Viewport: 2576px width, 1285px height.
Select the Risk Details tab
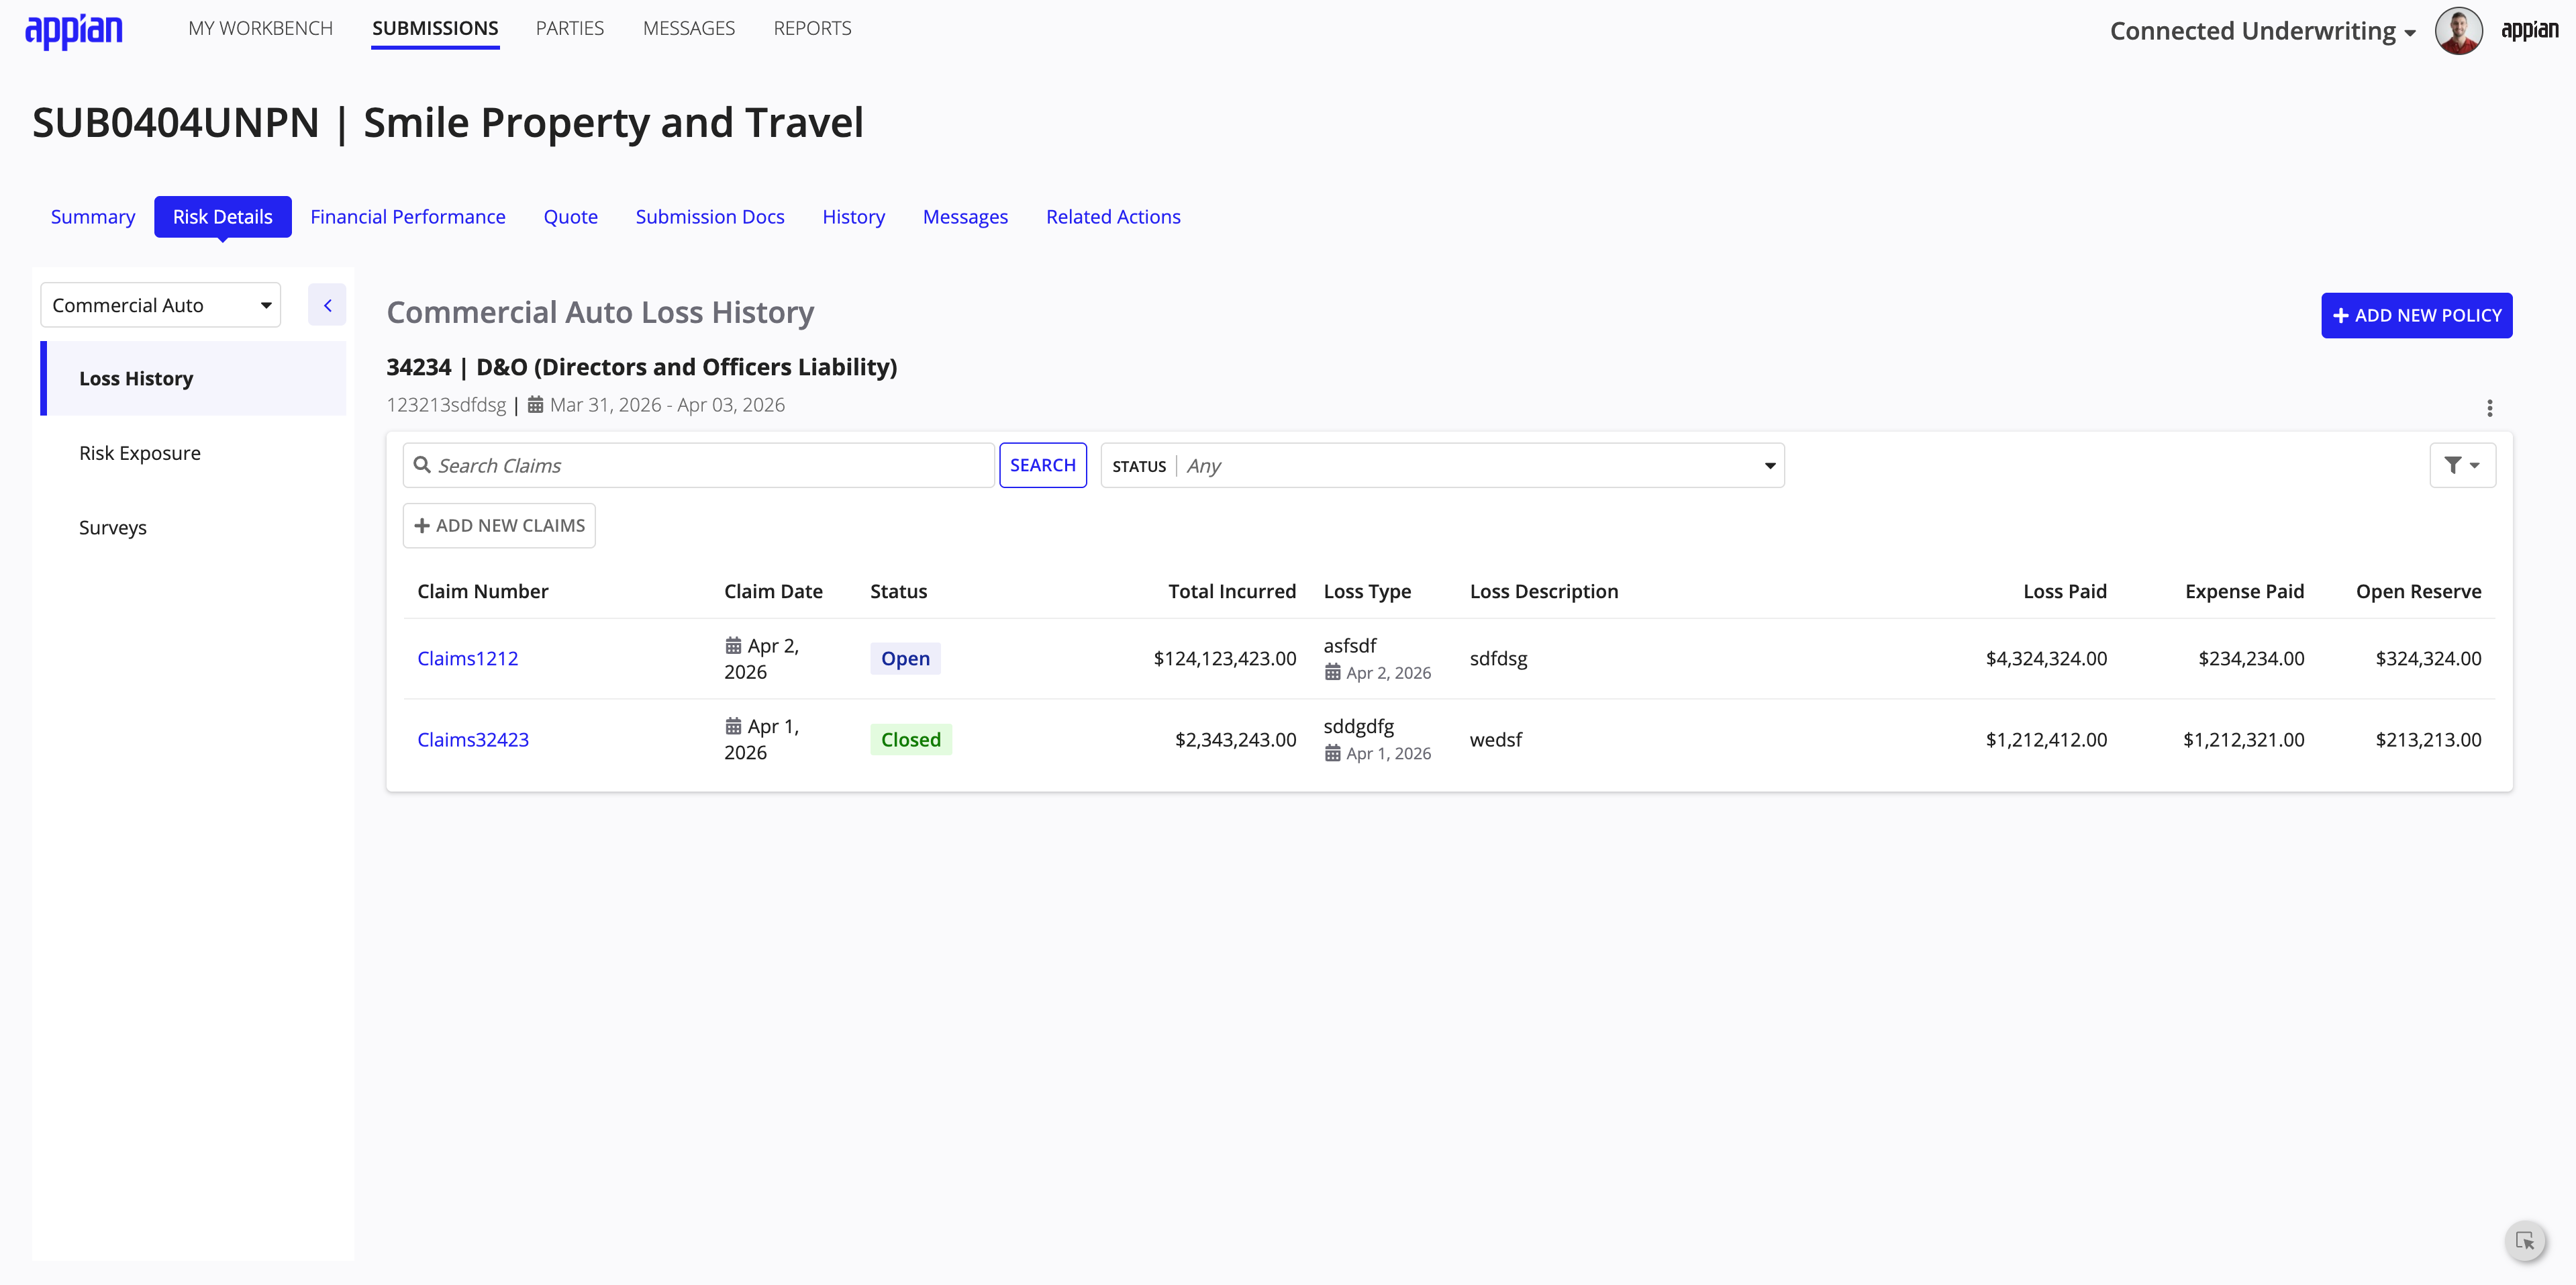(x=222, y=216)
